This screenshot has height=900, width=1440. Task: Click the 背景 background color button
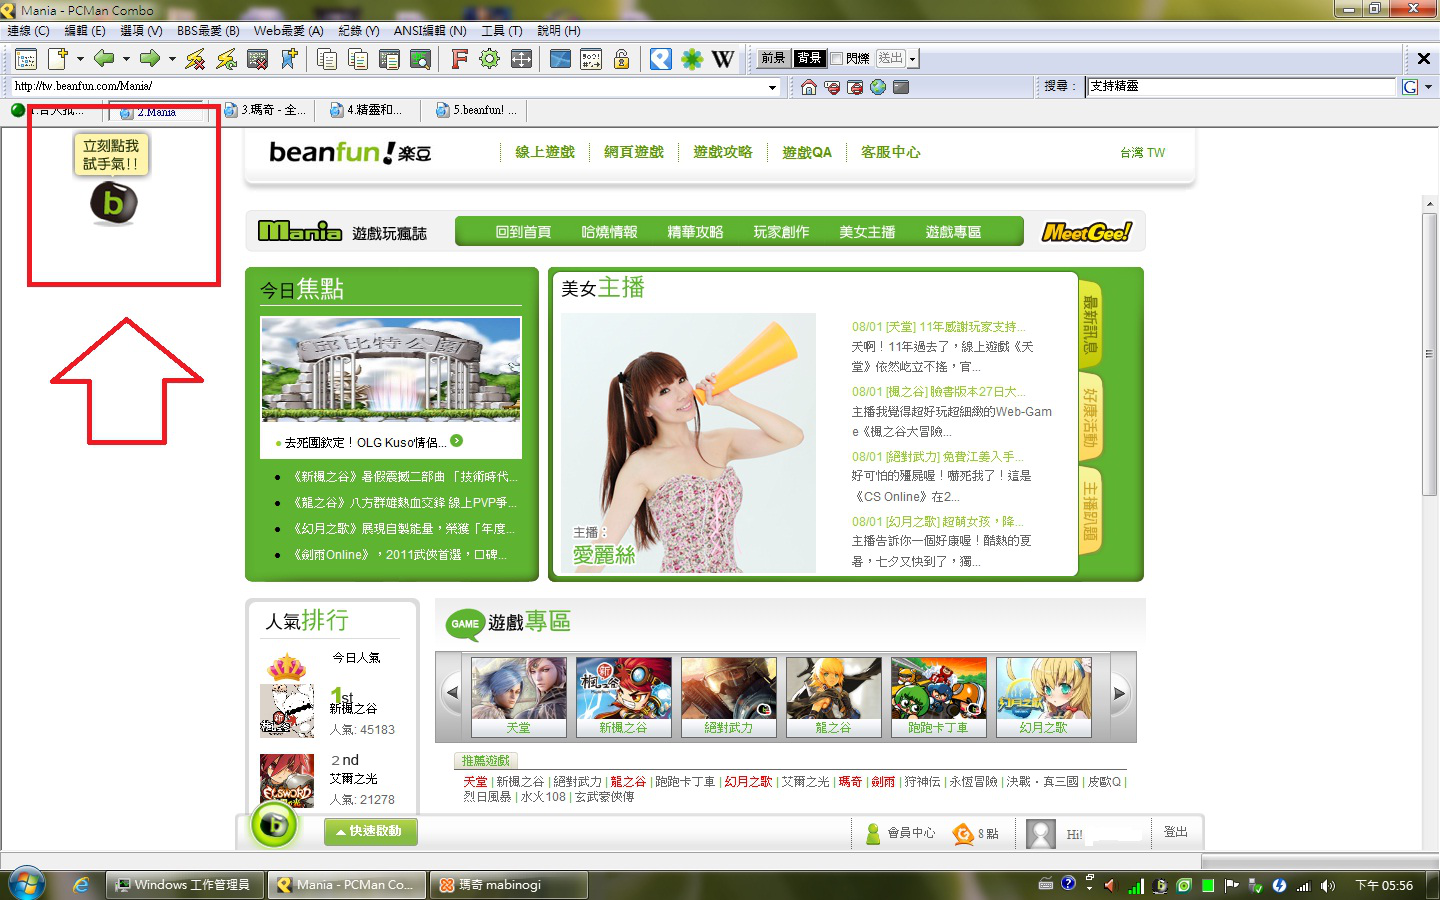coord(809,59)
